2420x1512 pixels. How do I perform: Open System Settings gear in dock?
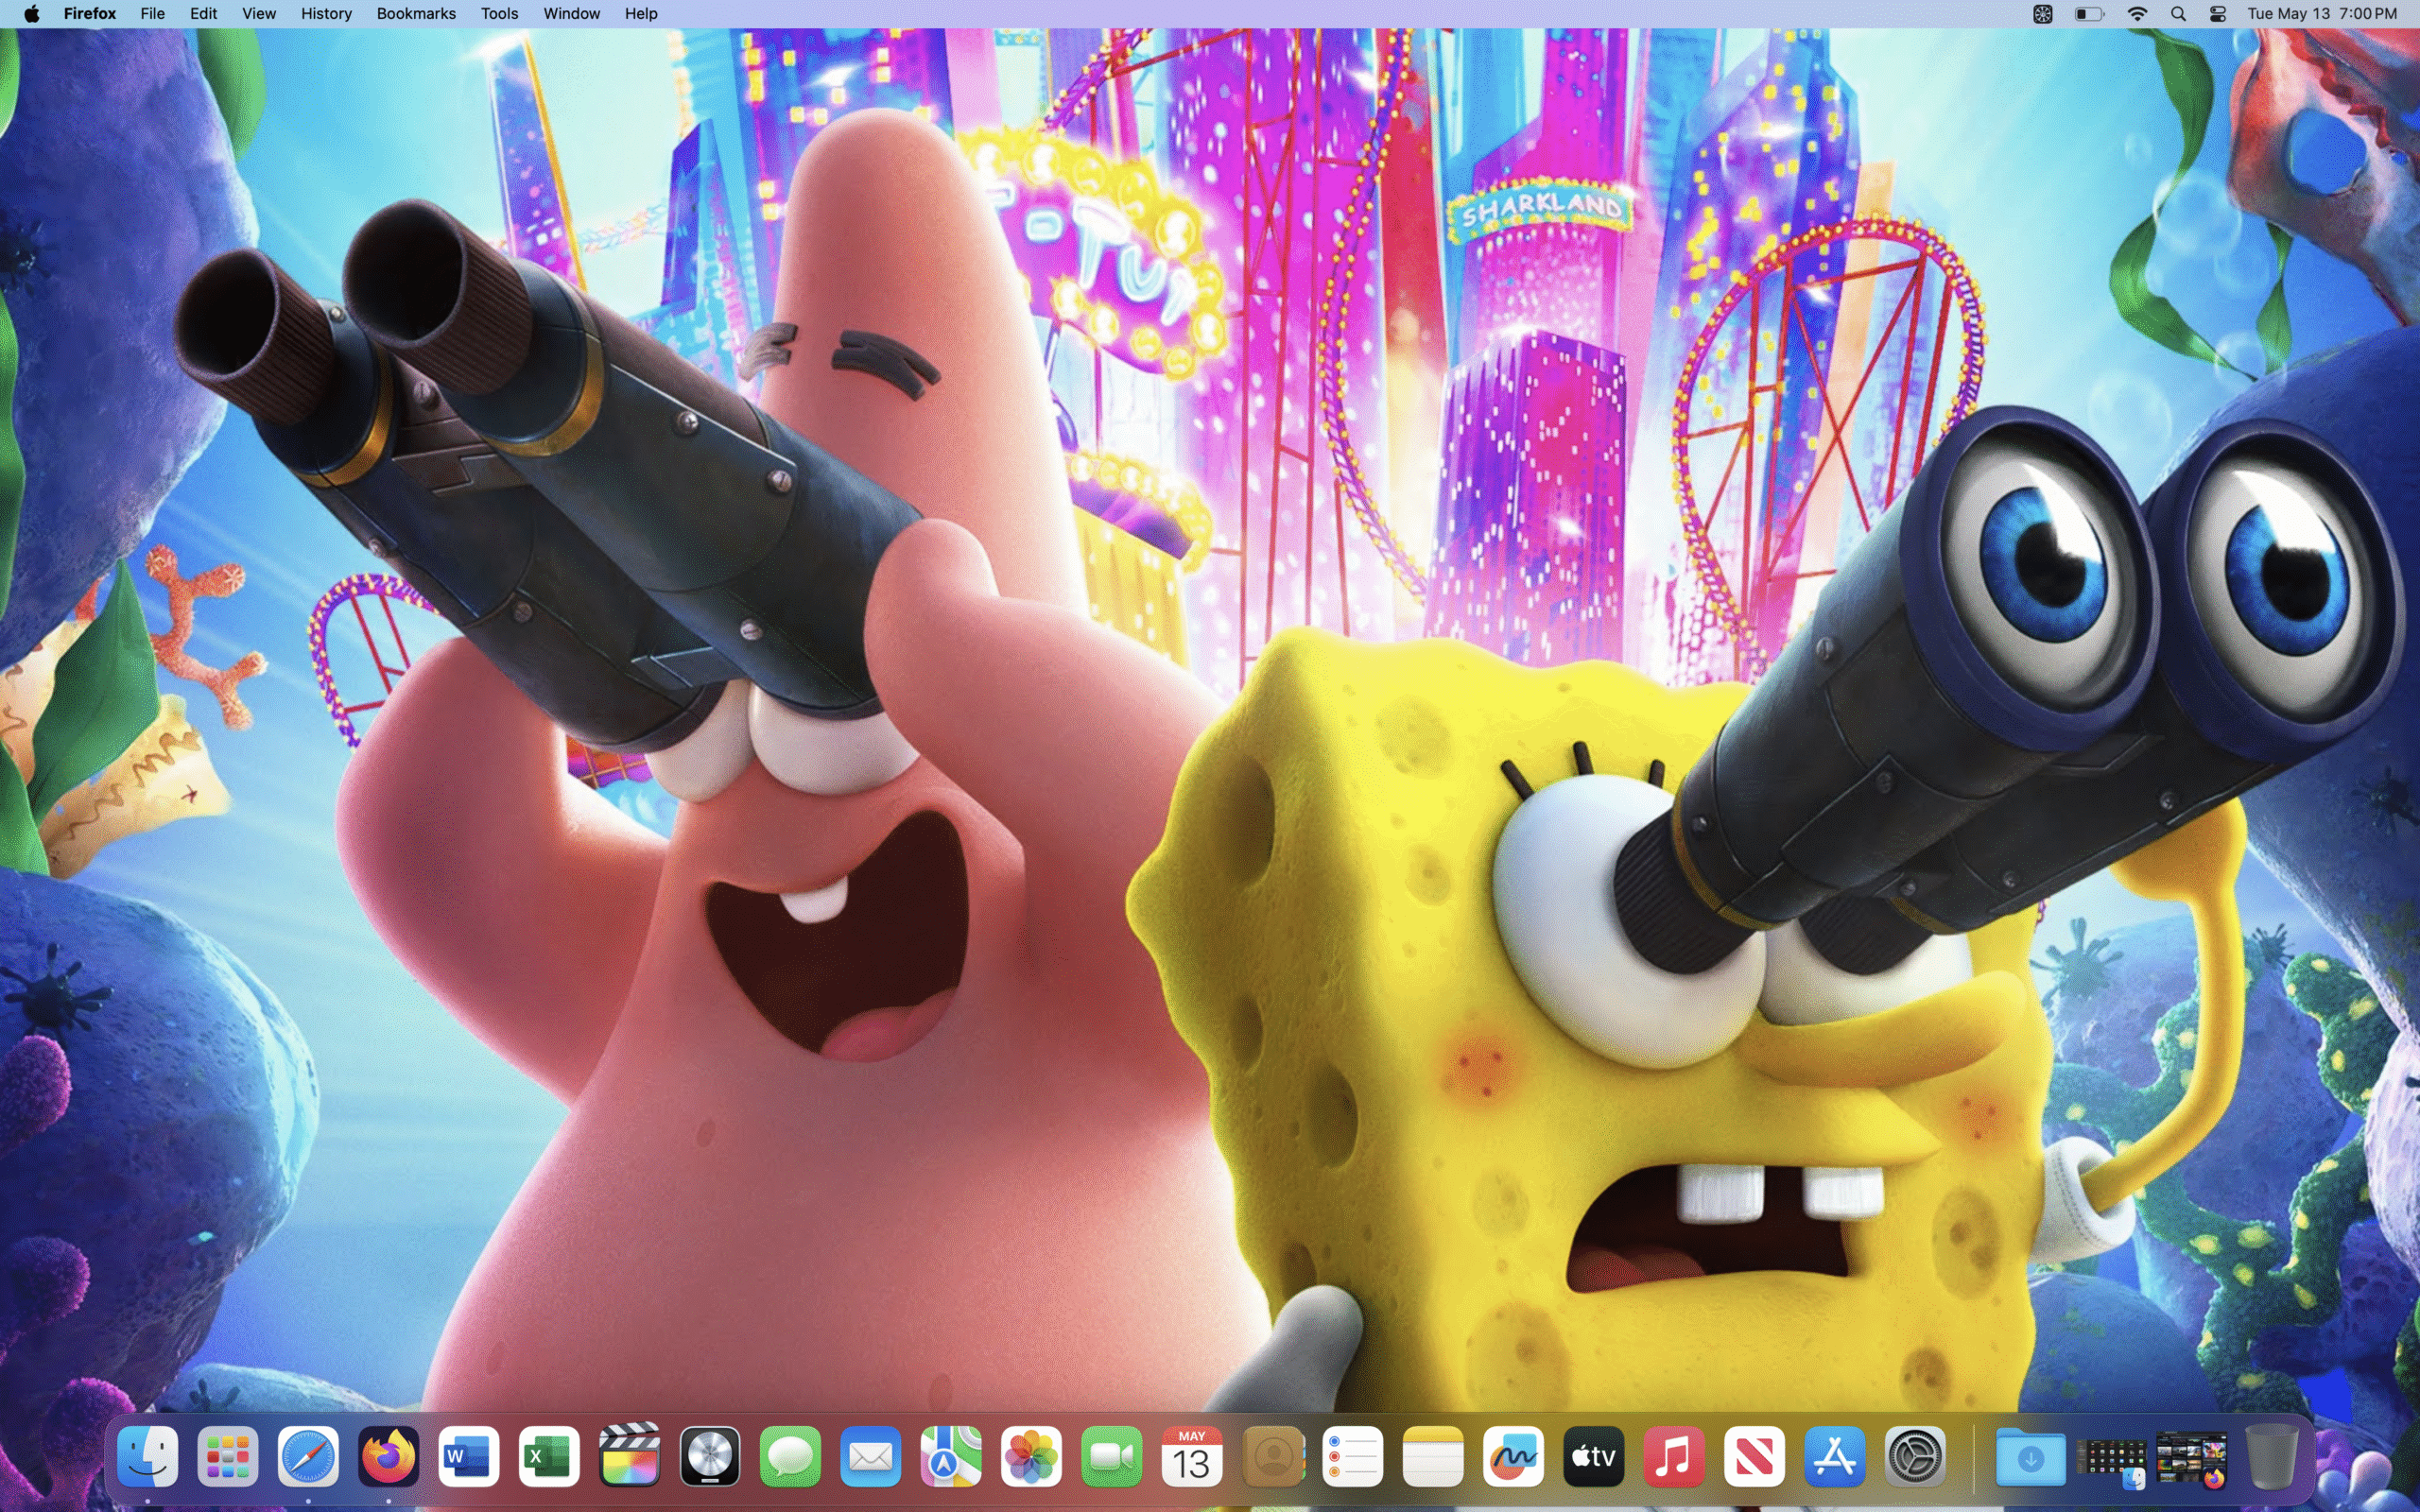pos(1914,1457)
